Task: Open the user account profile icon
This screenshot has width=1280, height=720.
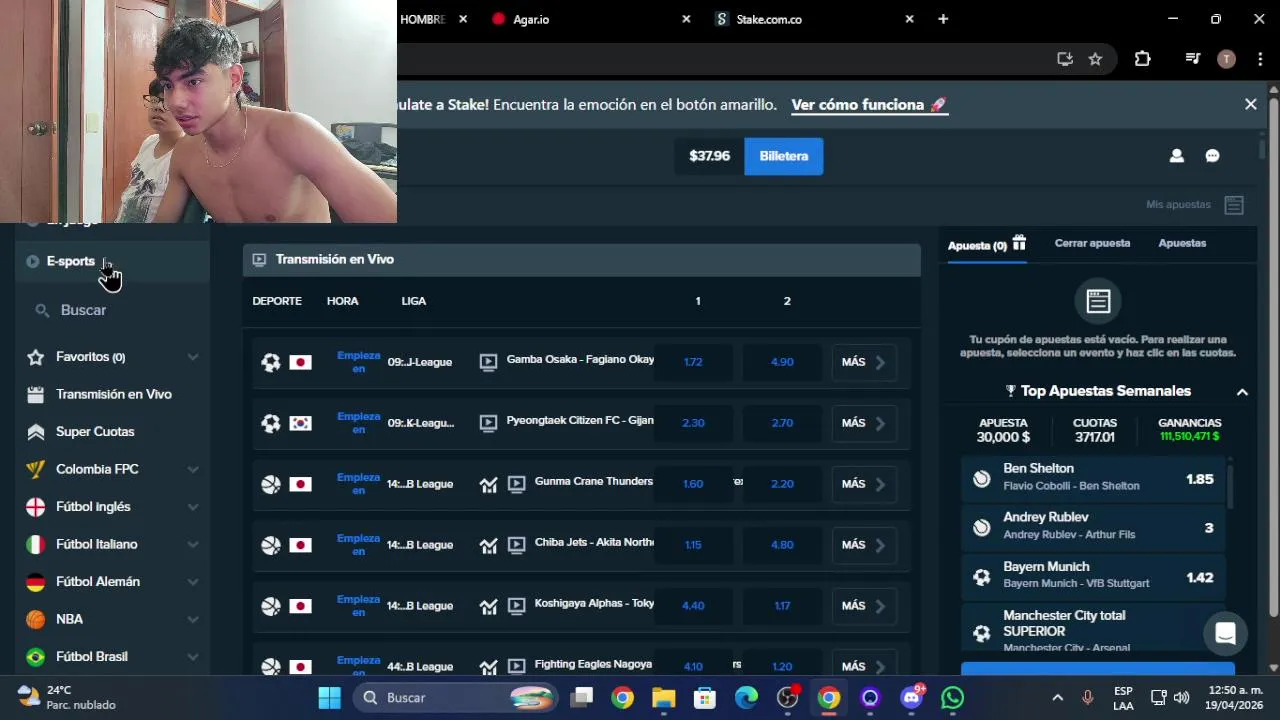Action: click(1176, 156)
